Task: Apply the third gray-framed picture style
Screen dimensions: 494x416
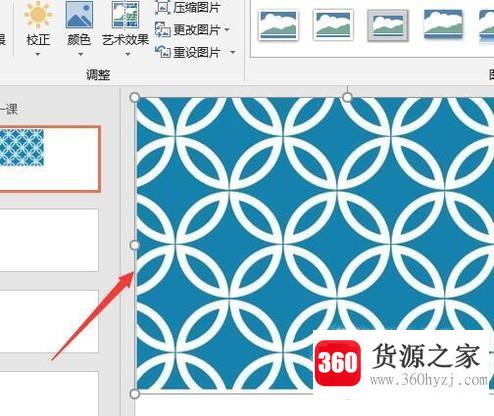Action: [388, 26]
